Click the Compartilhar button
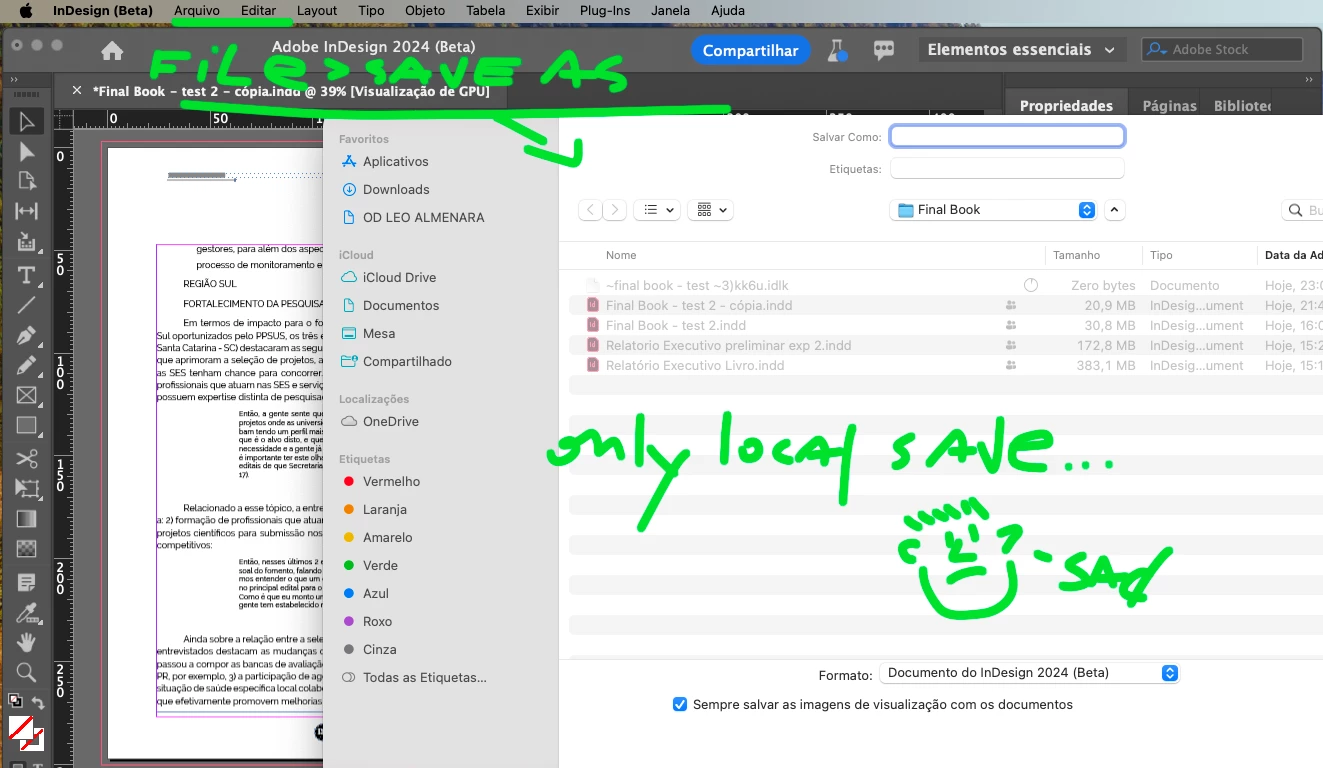Screen dimensions: 1323x768 750,50
